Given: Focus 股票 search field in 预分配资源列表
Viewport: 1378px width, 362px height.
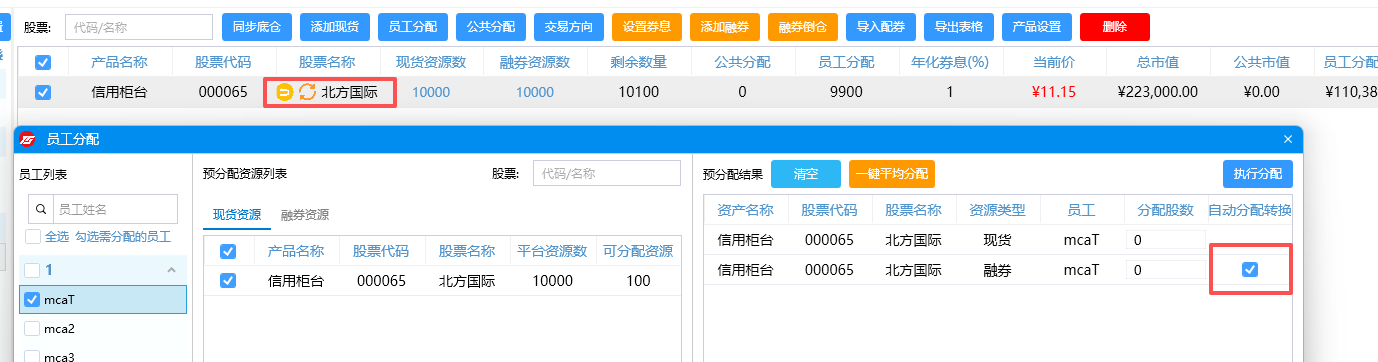Looking at the screenshot, I should tap(606, 173).
